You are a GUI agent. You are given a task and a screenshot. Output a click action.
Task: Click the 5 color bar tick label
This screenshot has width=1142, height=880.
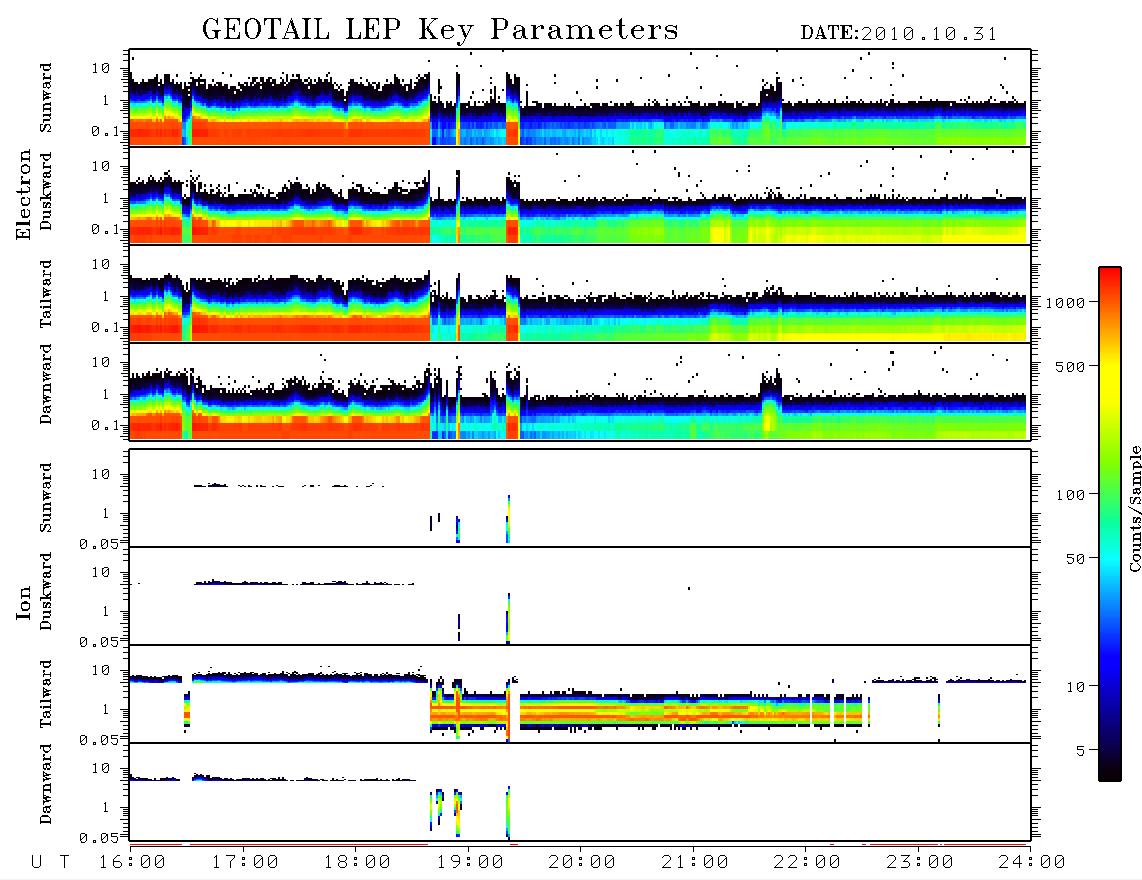click(x=1080, y=752)
